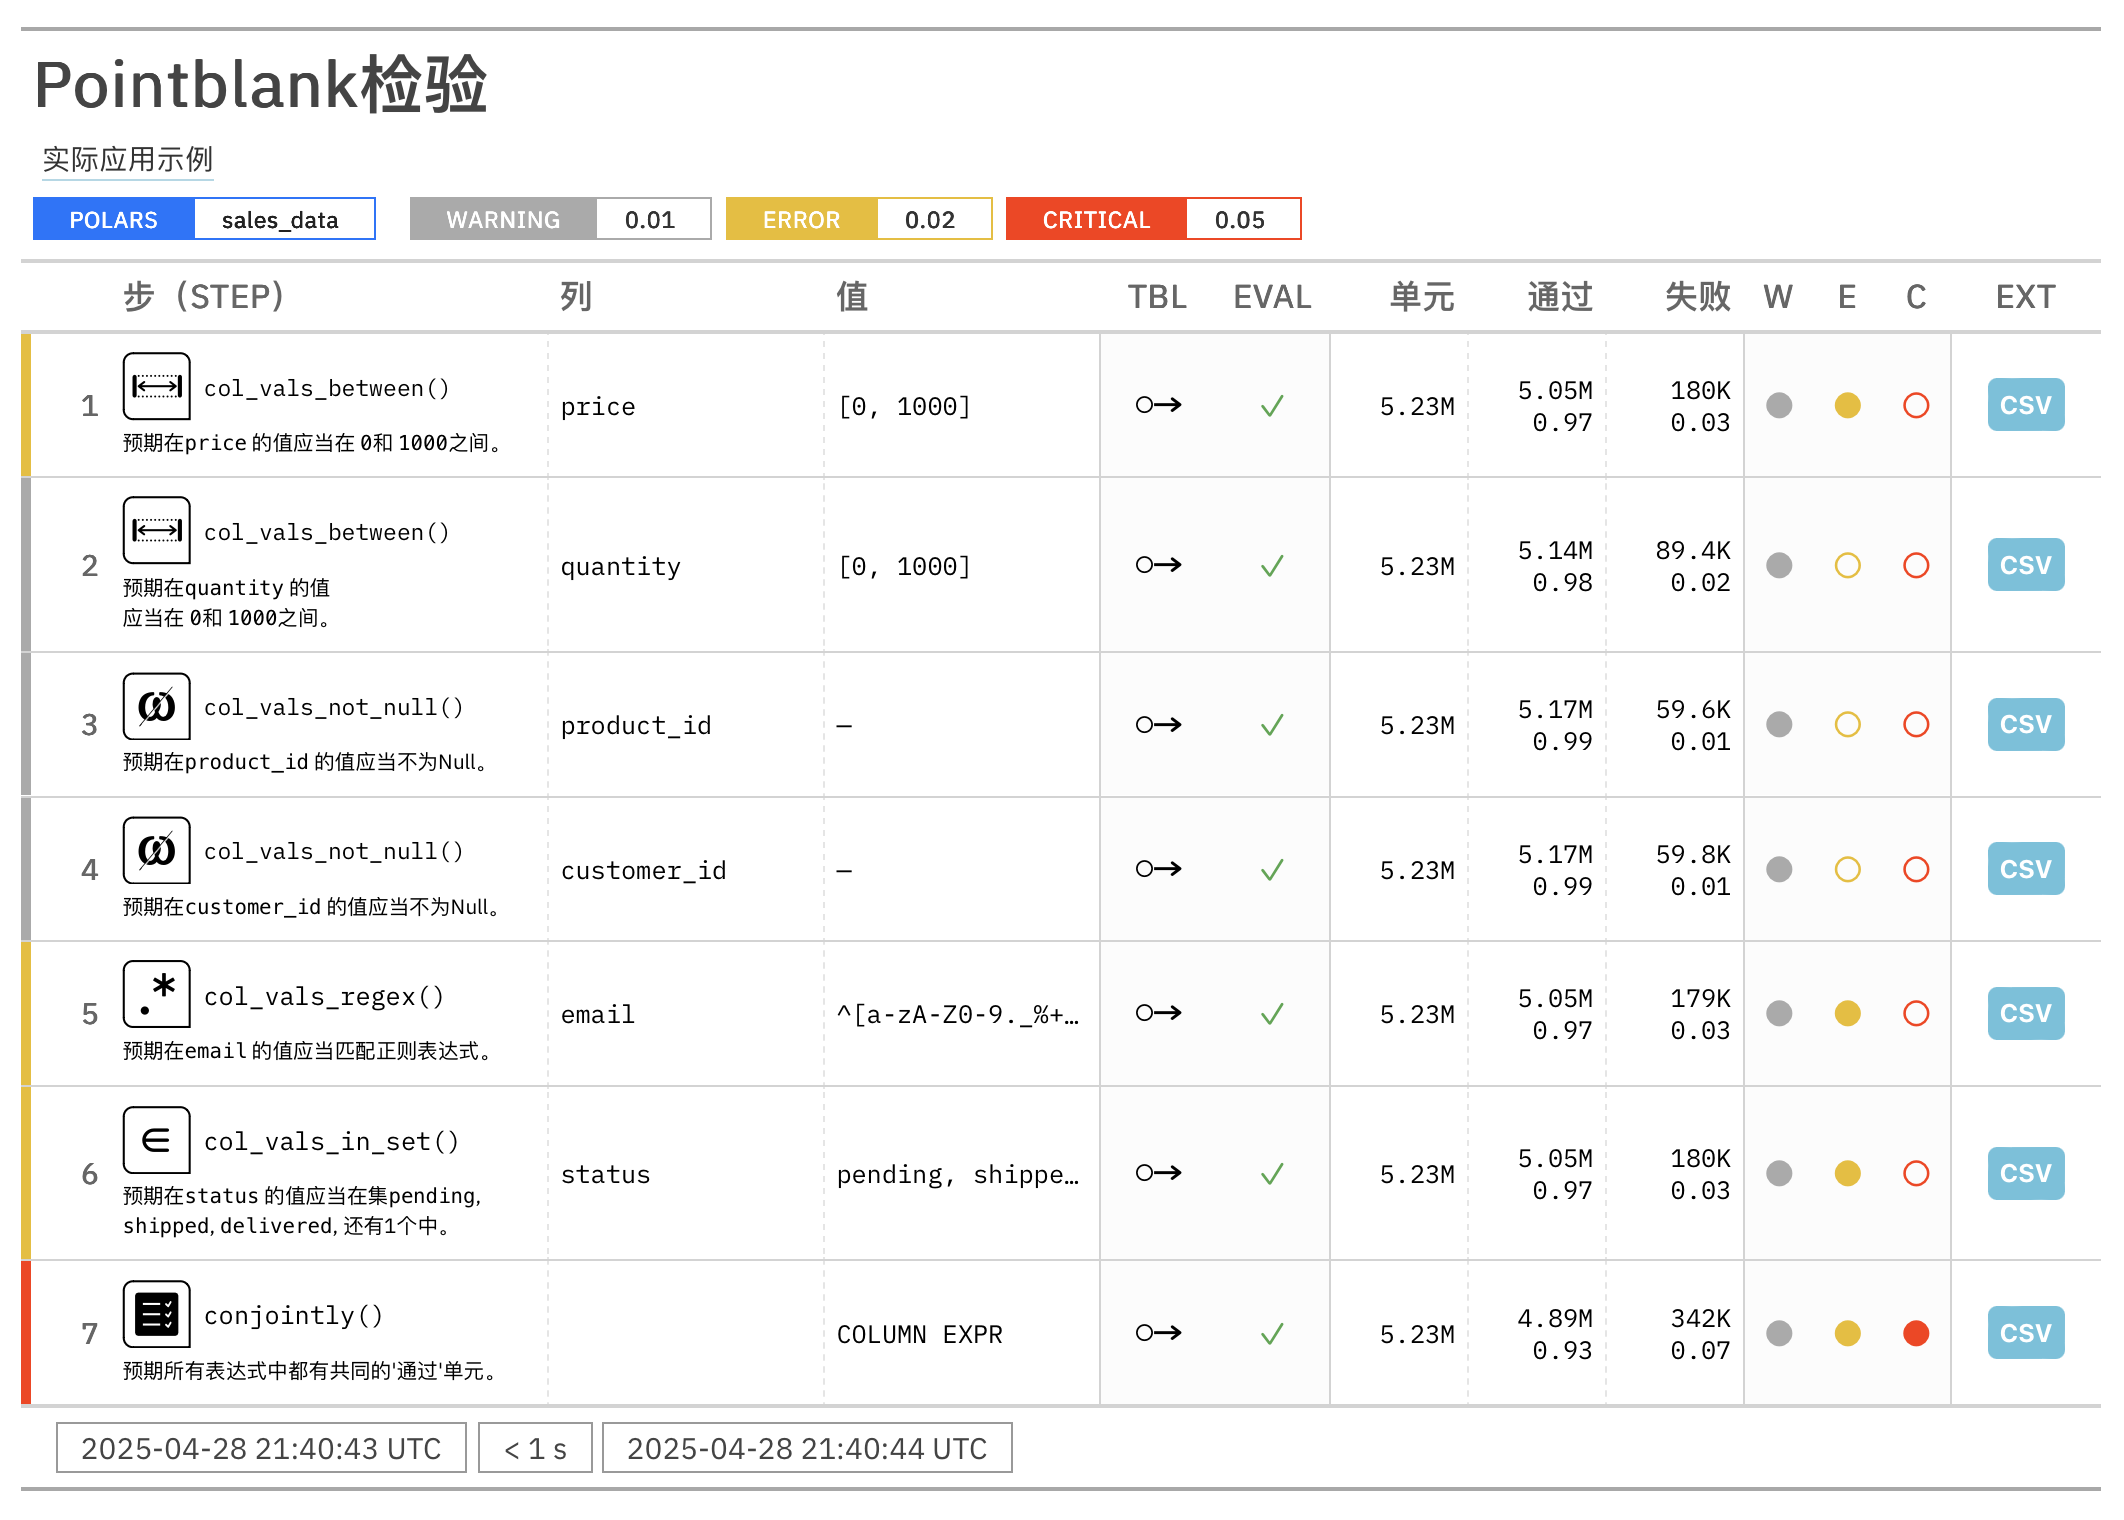
Task: Click the WARNING threshold badge
Action: (503, 219)
